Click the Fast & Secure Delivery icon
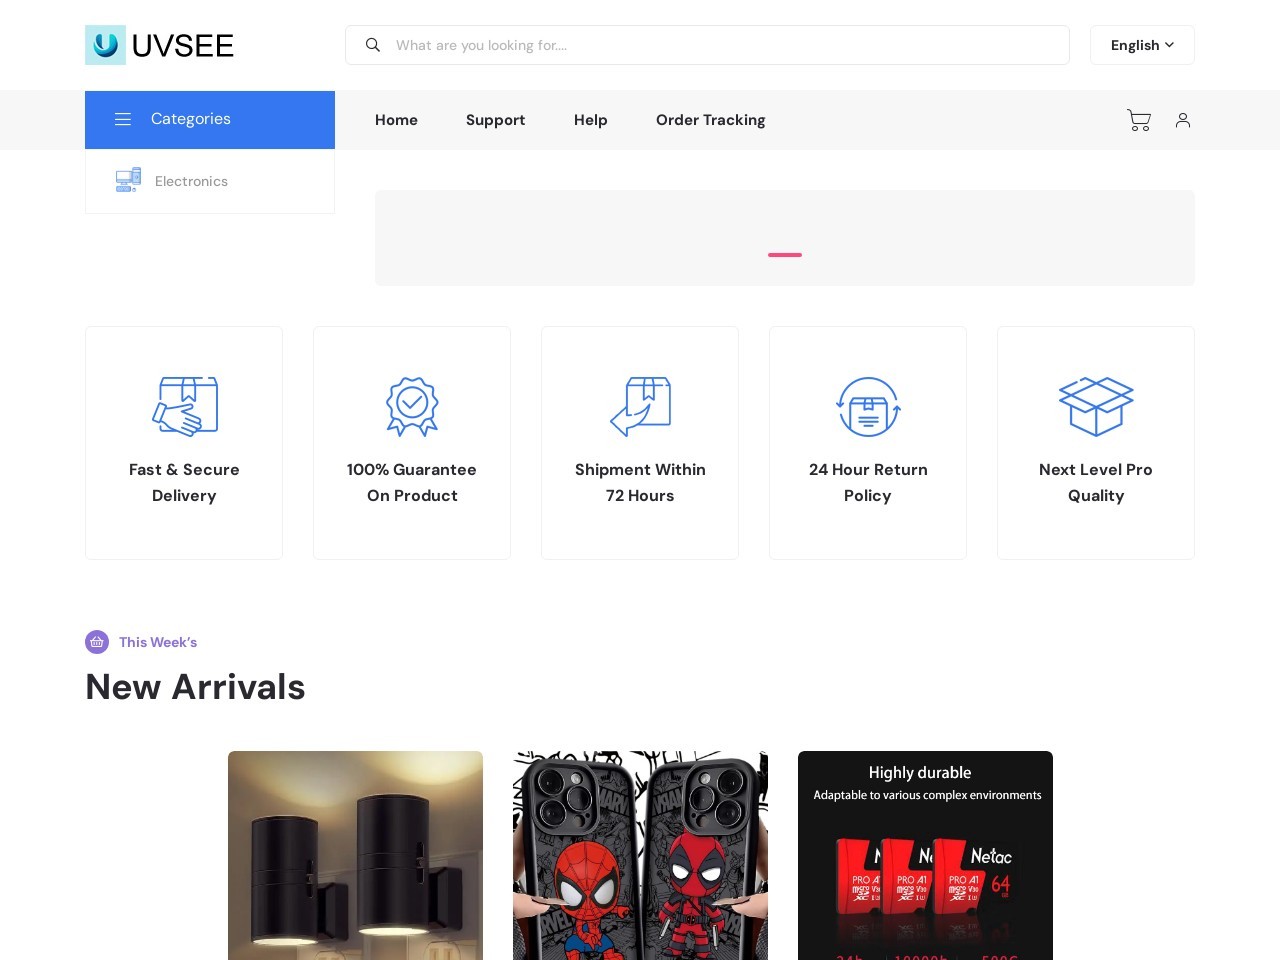The height and width of the screenshot is (960, 1280). pyautogui.click(x=184, y=406)
